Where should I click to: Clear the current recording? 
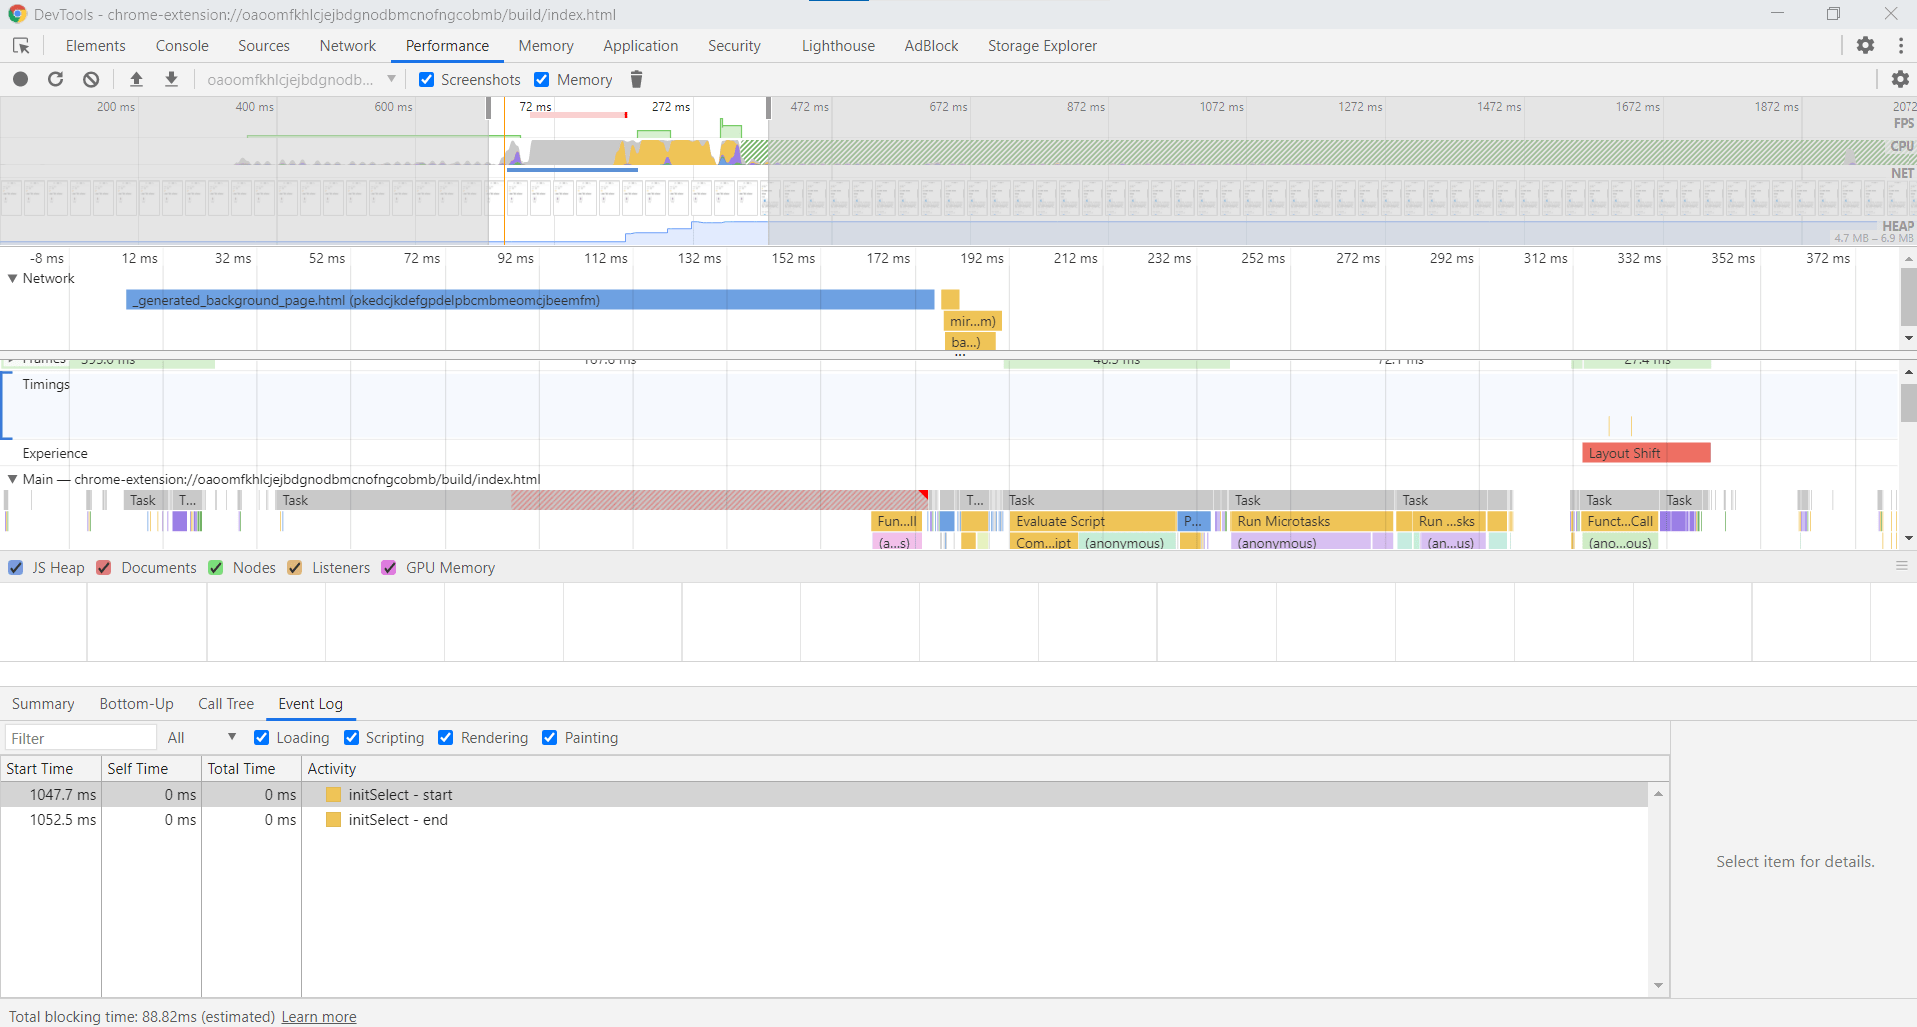90,79
